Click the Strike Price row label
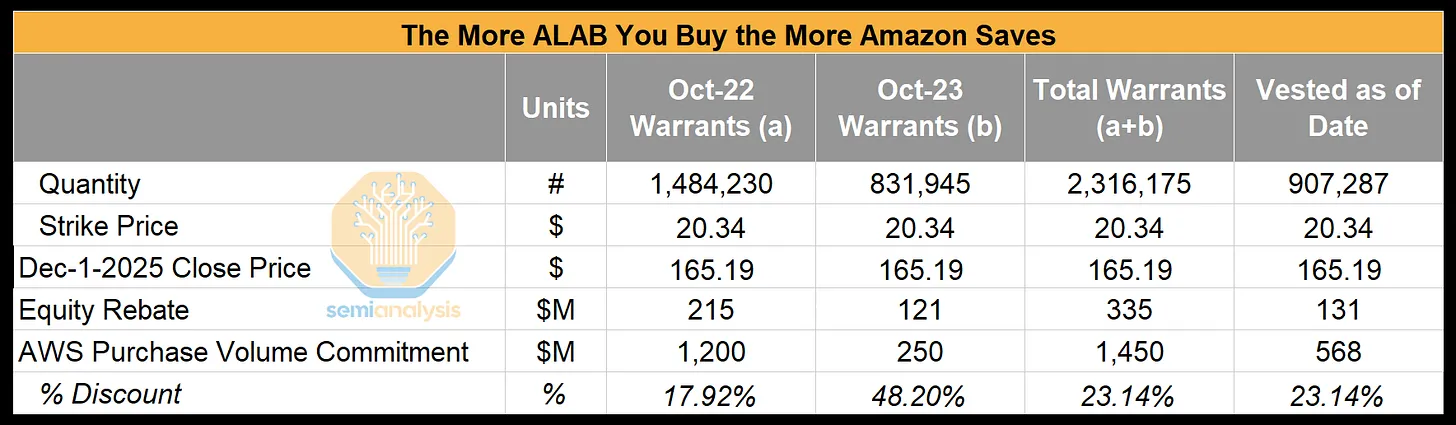Viewport: 1456px width, 425px height. [x=108, y=226]
